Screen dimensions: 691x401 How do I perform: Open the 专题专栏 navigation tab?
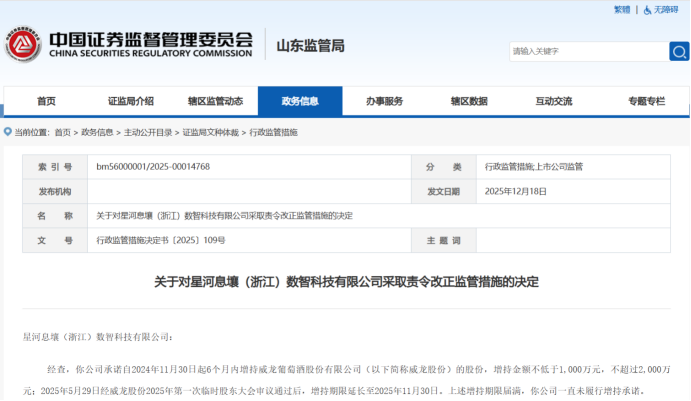click(646, 101)
